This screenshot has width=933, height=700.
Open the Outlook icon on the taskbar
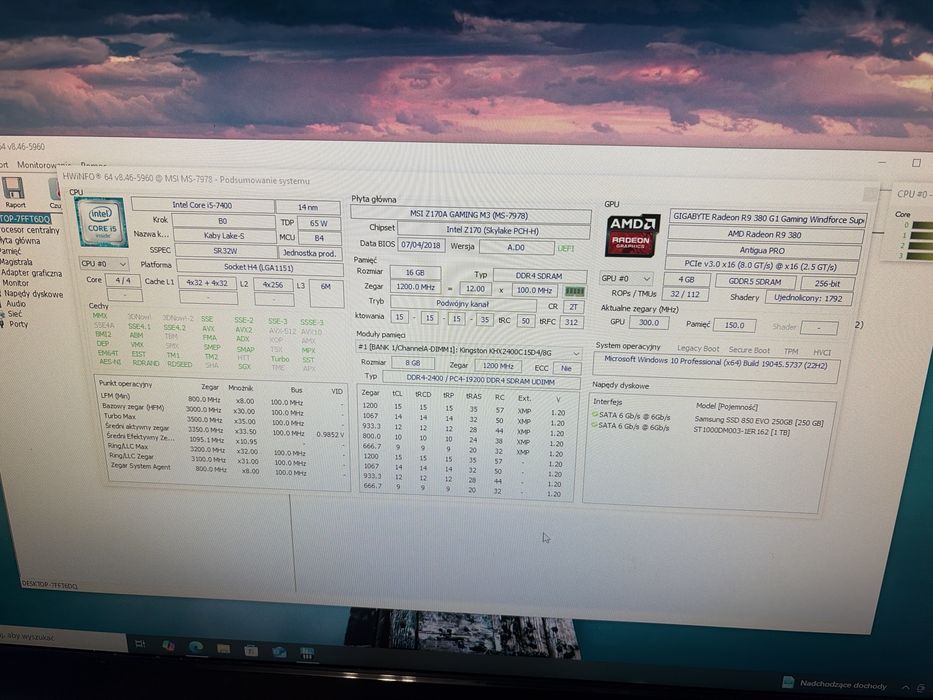click(x=279, y=652)
